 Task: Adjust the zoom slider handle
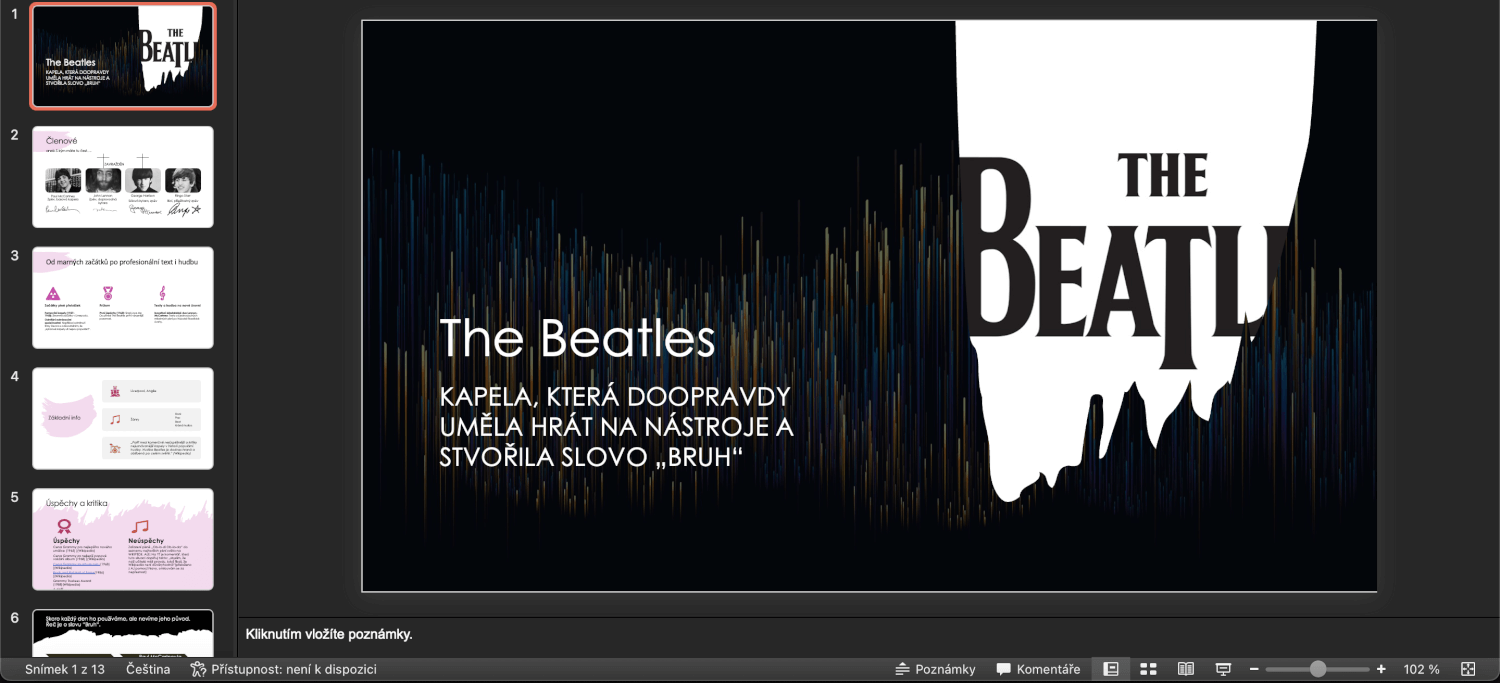(x=1318, y=669)
